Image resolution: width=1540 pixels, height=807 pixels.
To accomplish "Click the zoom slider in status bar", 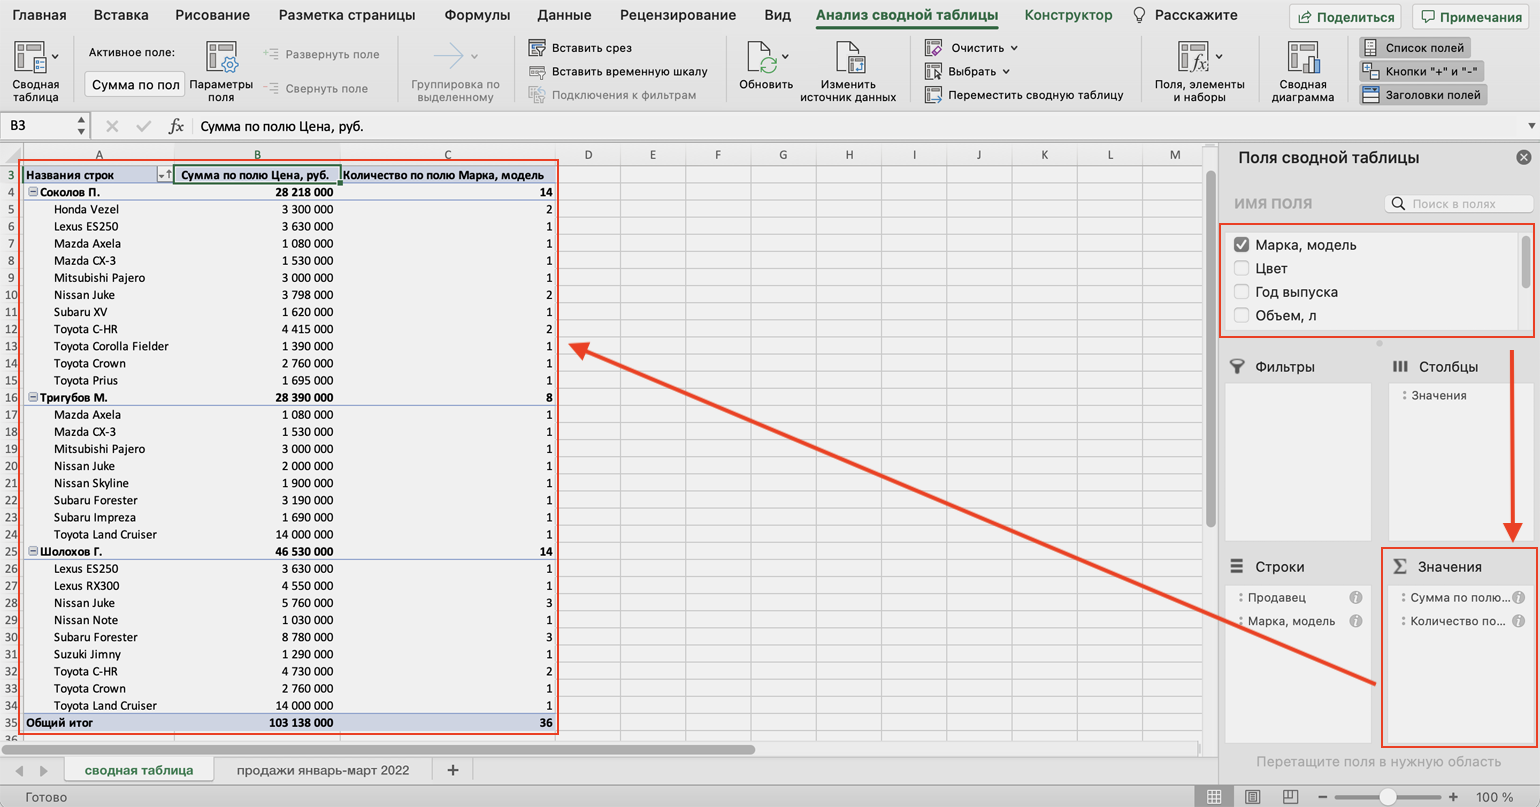I will coord(1387,797).
